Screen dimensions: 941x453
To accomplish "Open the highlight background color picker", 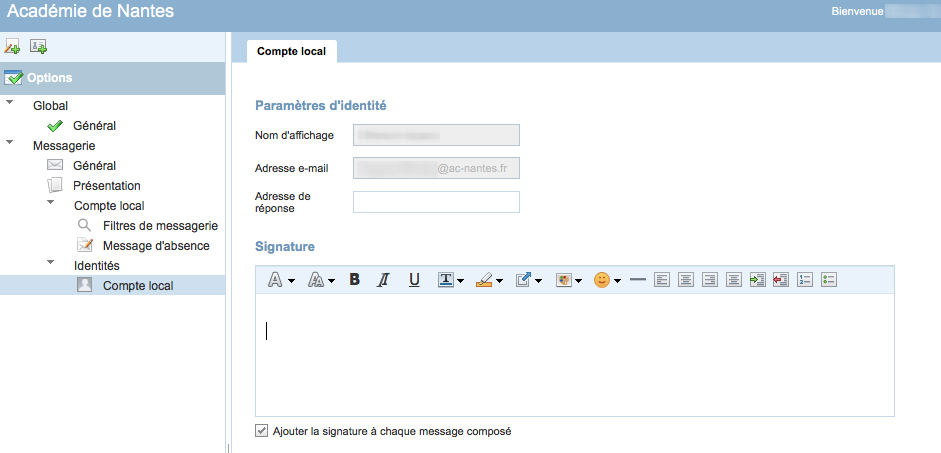I will [x=489, y=280].
